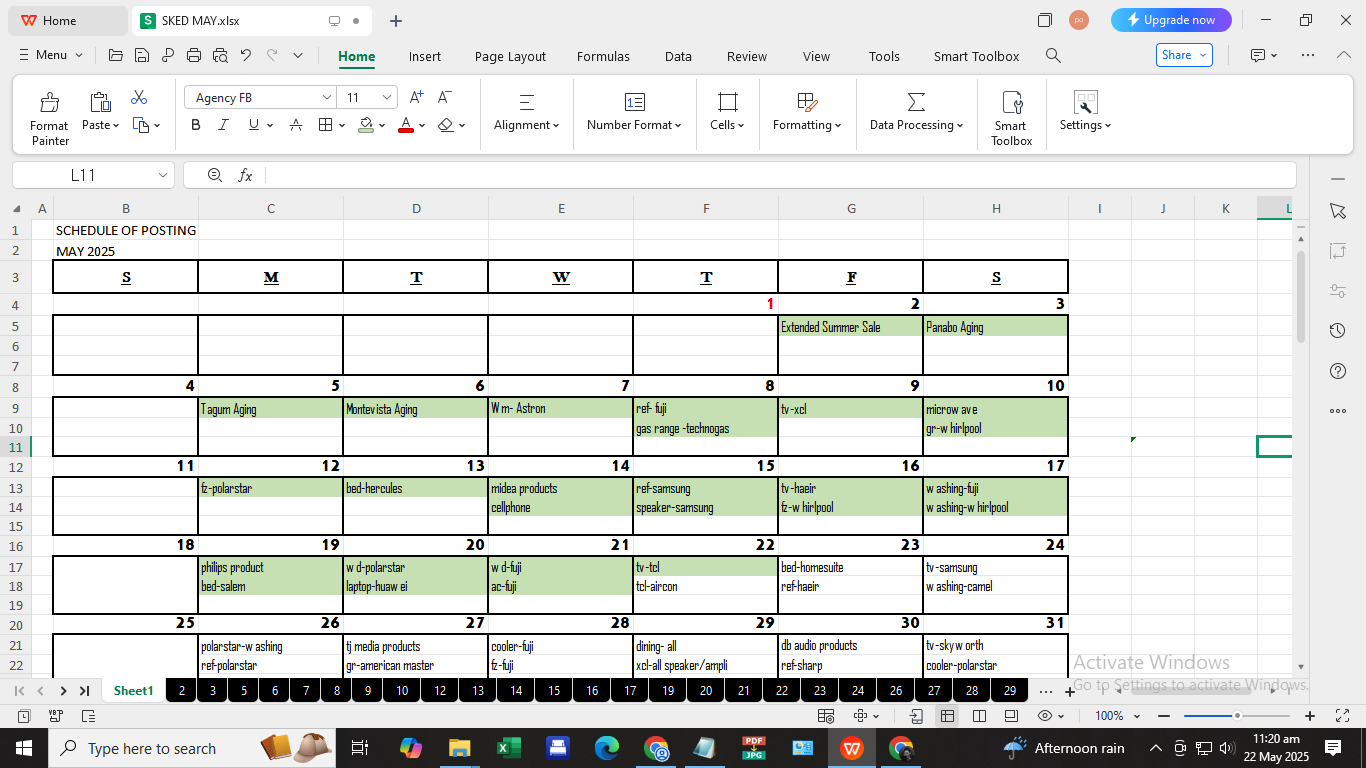Viewport: 1366px width, 768px height.
Task: Click the Upgrade now button
Action: point(1171,20)
